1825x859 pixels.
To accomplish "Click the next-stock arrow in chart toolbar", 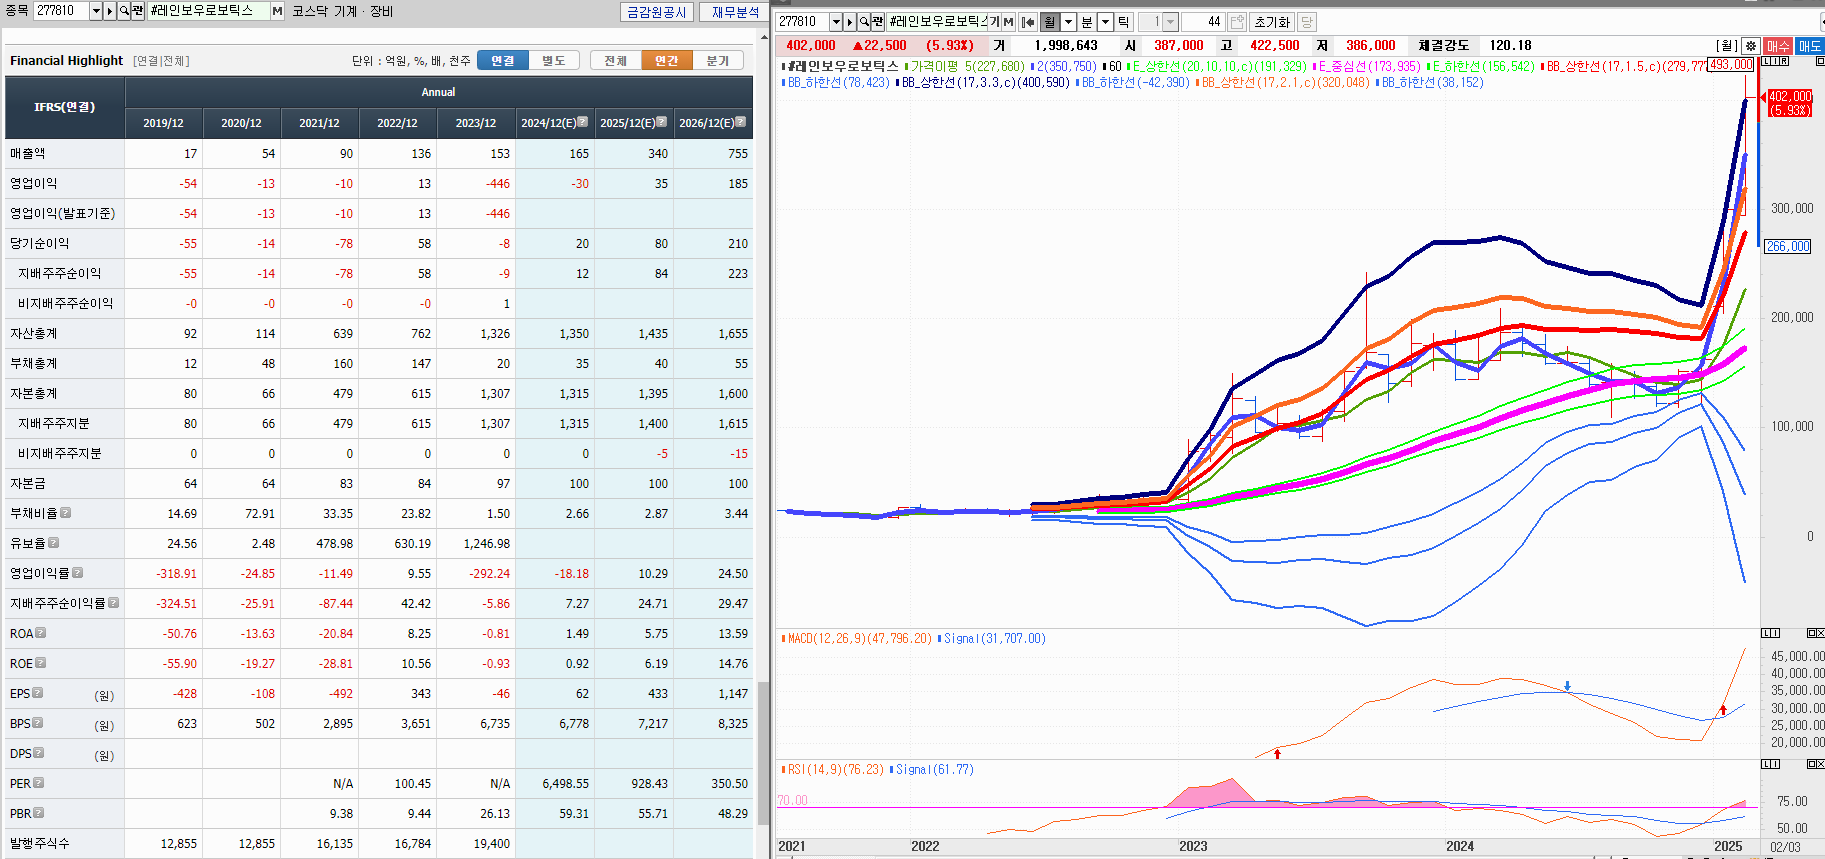I will [850, 22].
